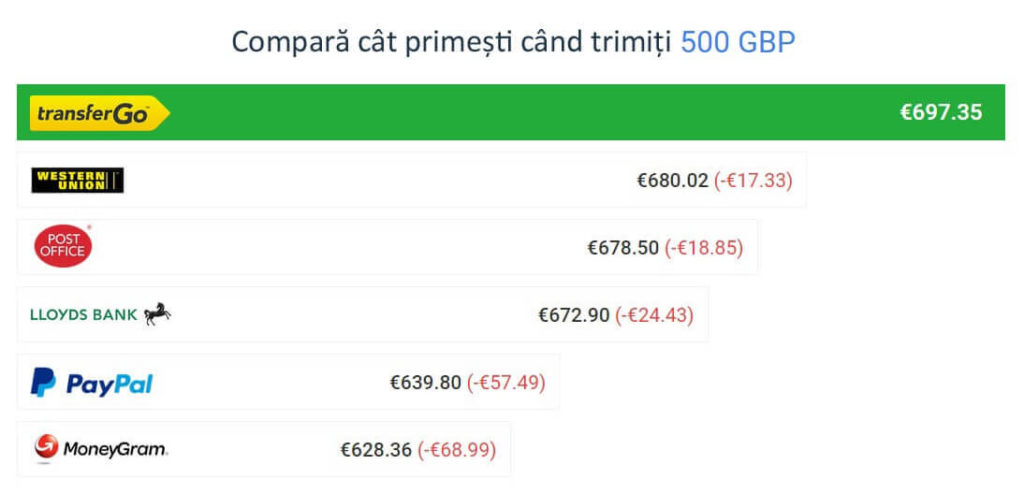This screenshot has height=494, width=1024.
Task: Click the PayPal wordmark
Action: click(x=110, y=384)
